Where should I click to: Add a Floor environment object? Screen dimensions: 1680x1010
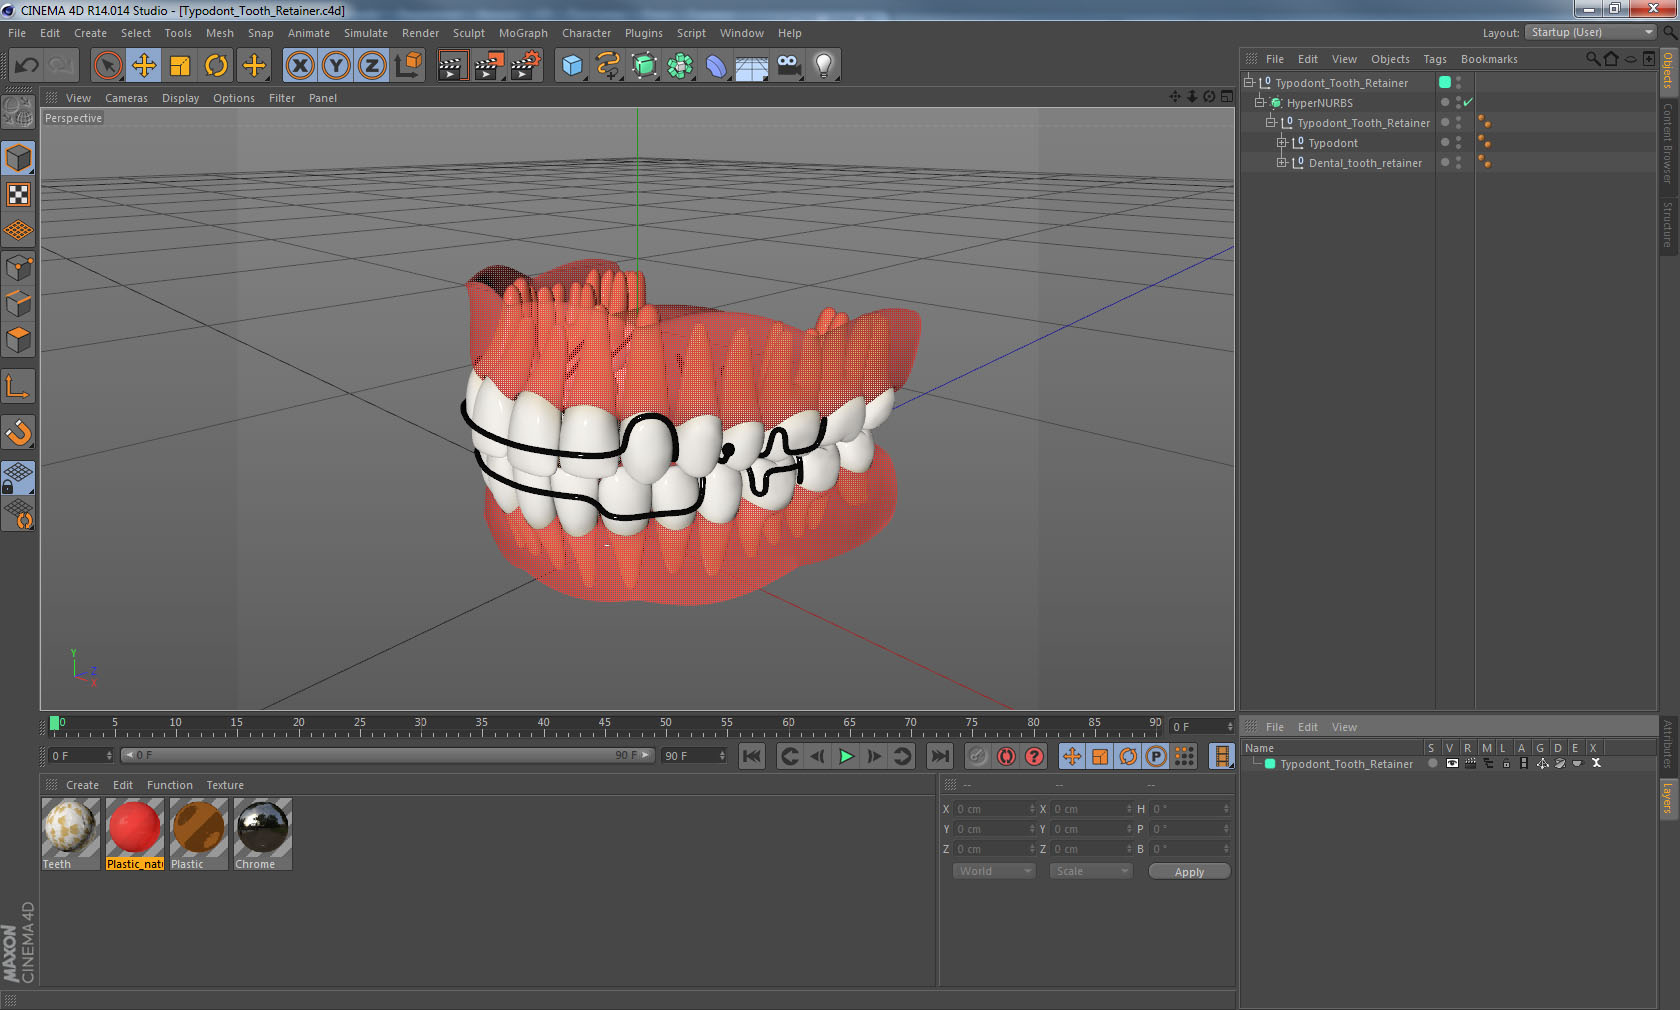(752, 66)
